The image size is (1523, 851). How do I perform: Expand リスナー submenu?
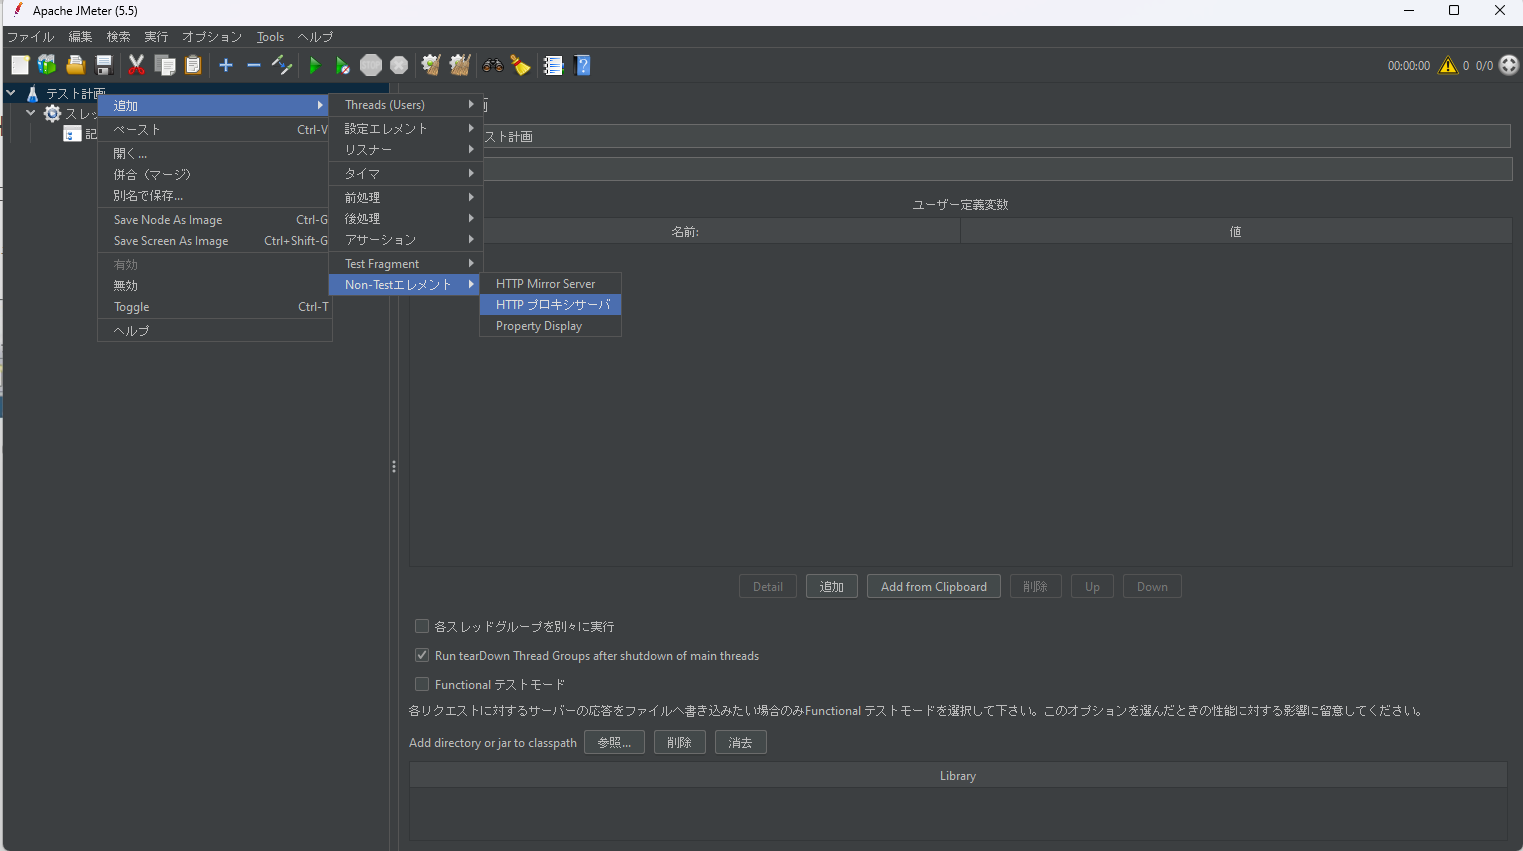406,149
